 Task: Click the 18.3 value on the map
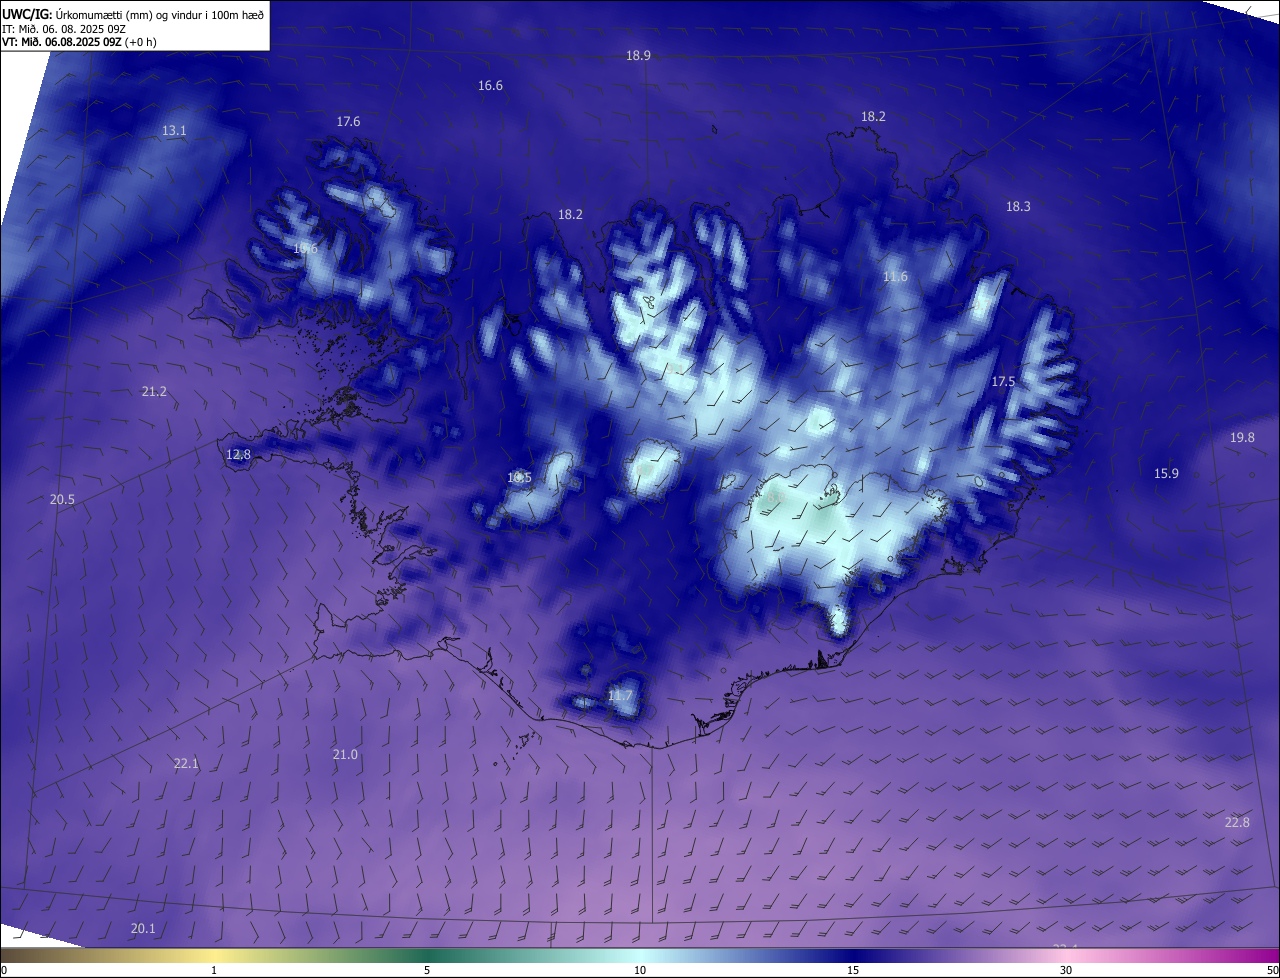[x=1018, y=206]
